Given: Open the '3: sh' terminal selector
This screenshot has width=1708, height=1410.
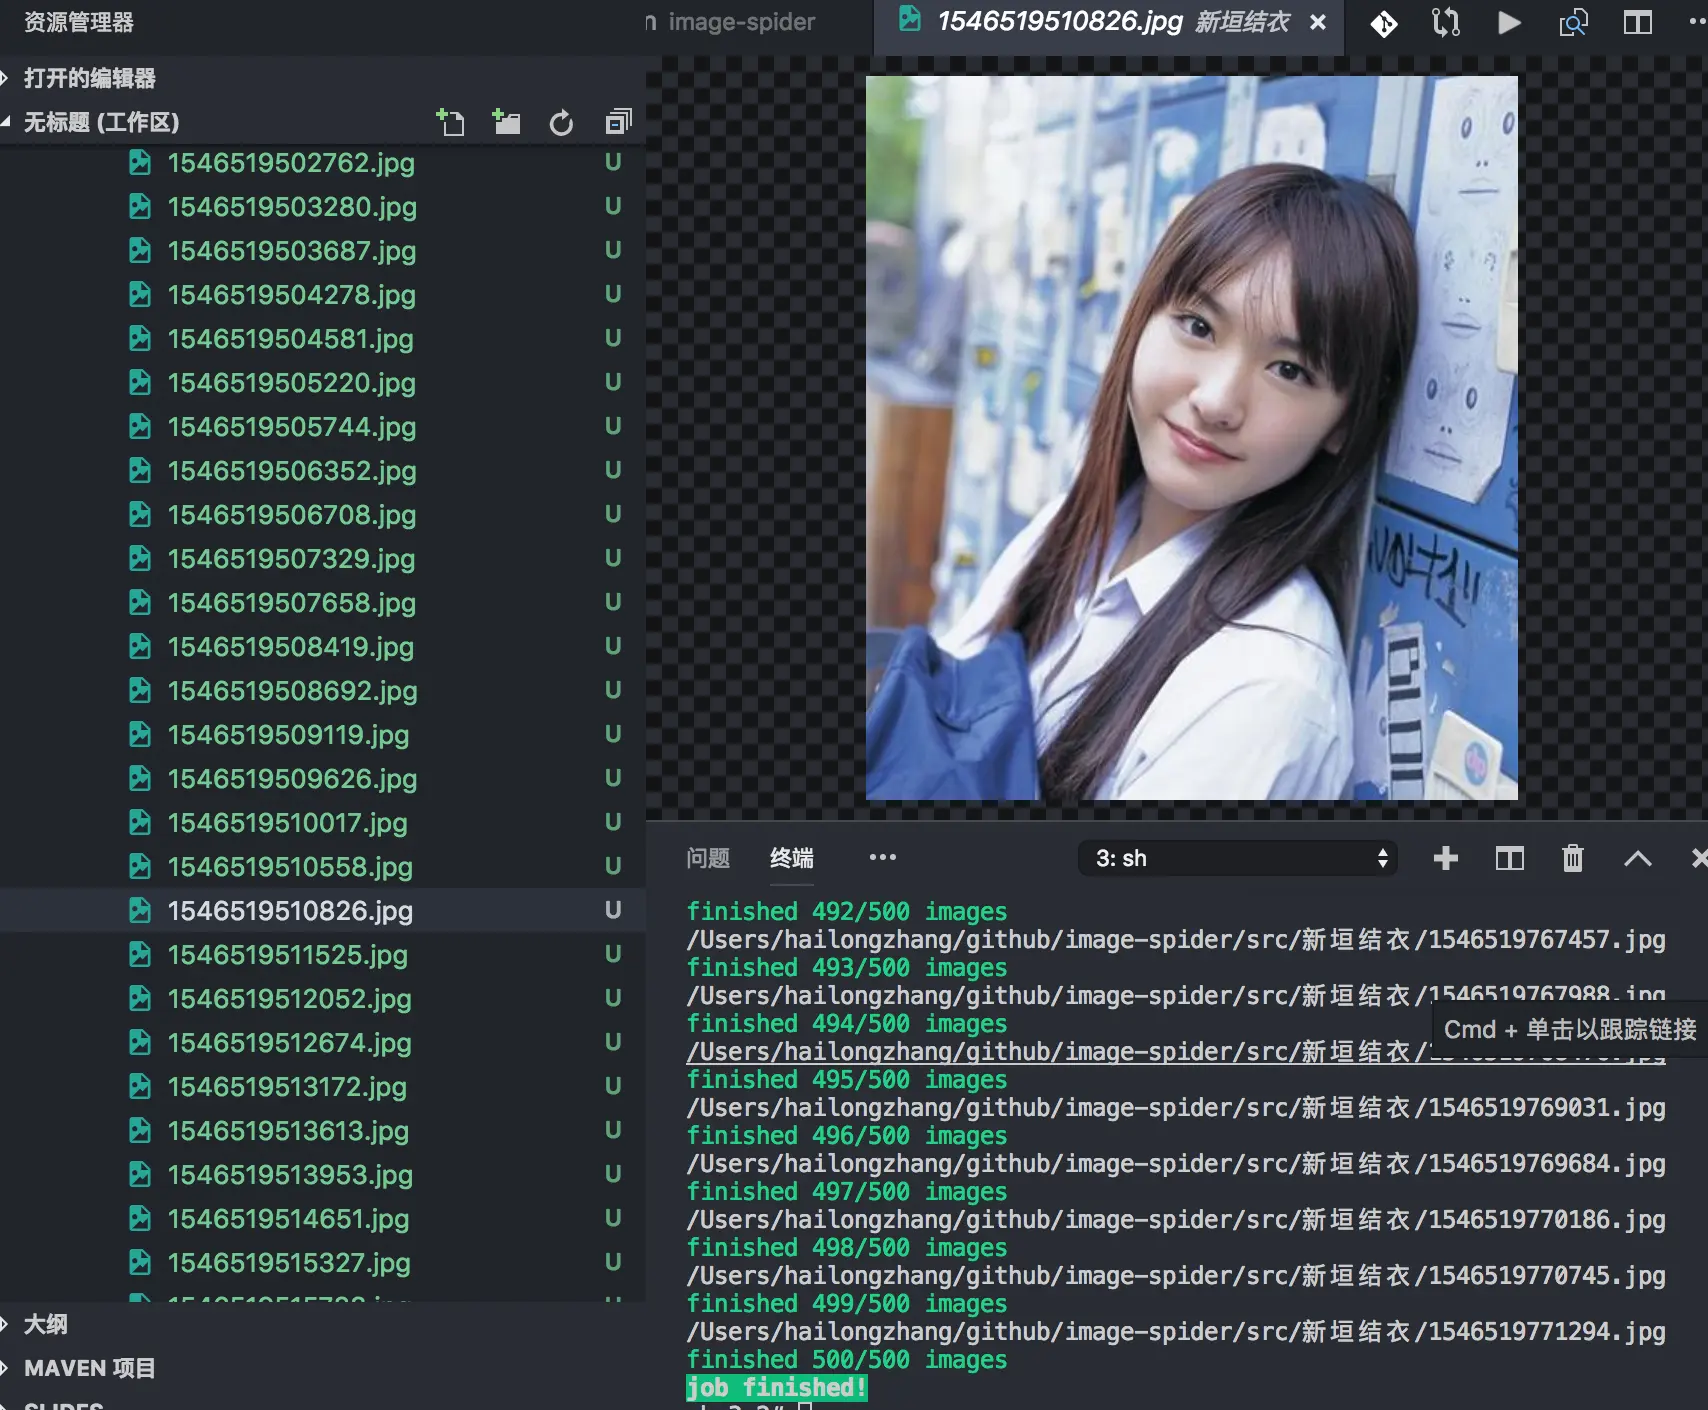Looking at the screenshot, I should [1237, 858].
